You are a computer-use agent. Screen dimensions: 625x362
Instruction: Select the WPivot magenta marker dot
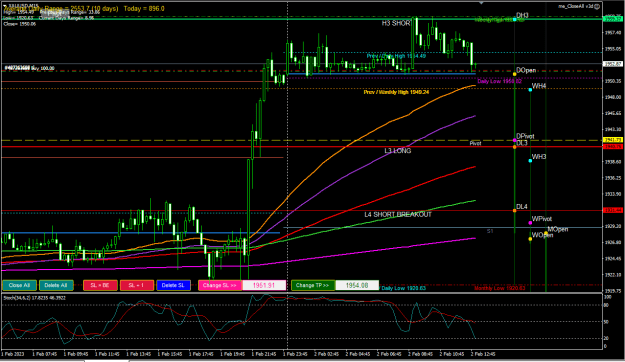pos(530,223)
